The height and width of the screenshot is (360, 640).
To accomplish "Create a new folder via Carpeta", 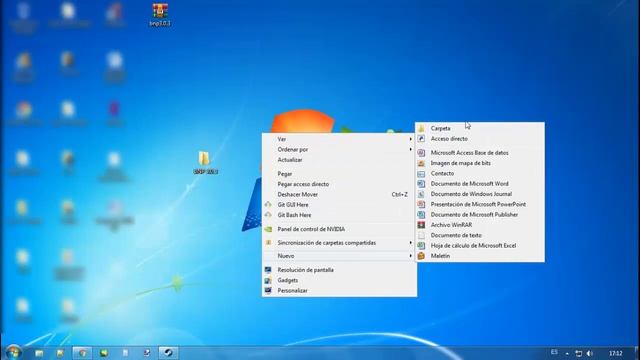I will pos(480,128).
